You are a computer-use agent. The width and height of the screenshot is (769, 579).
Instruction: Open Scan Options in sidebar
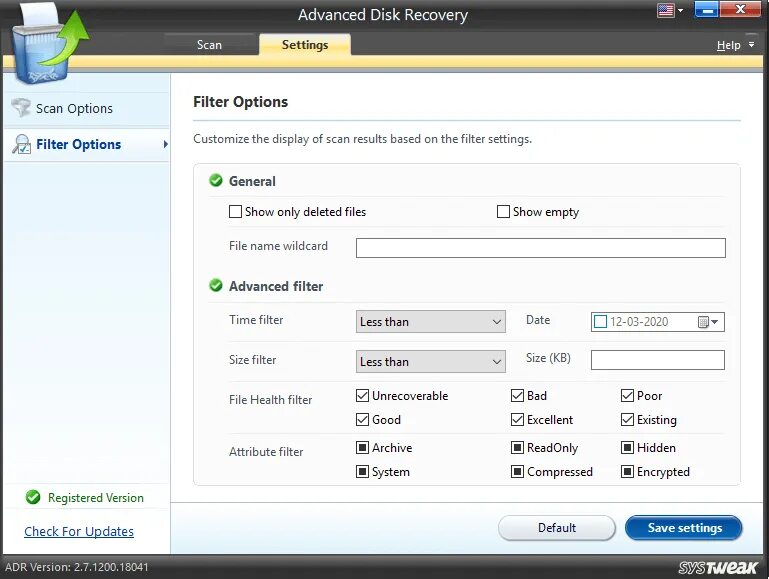click(x=86, y=108)
